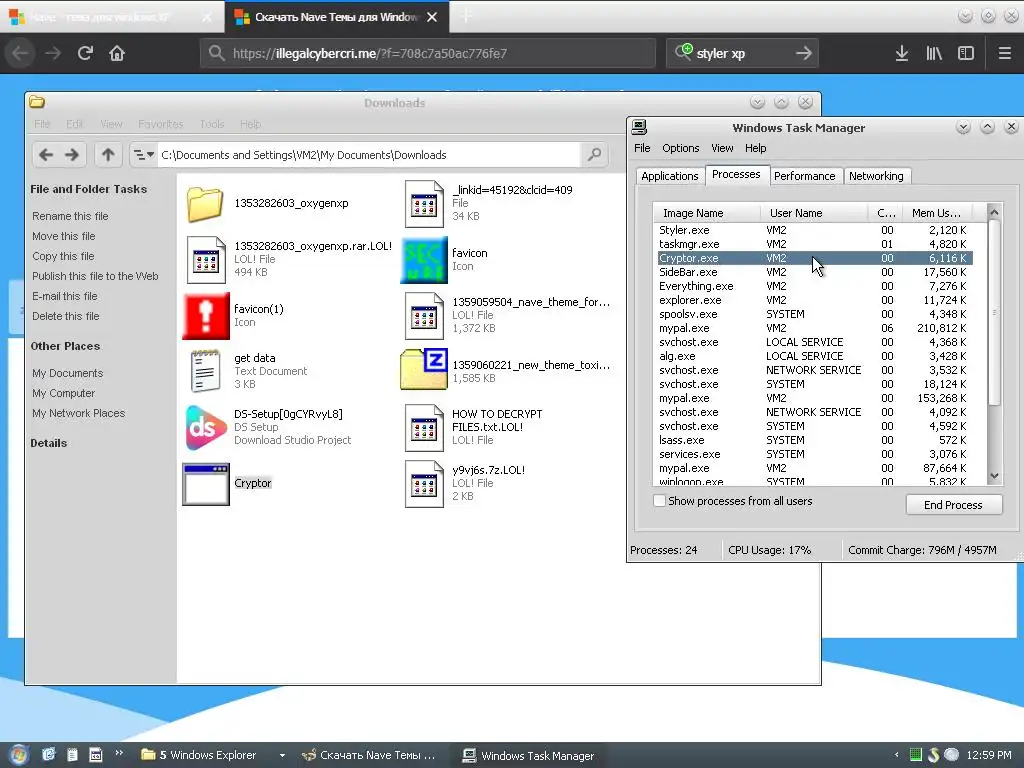1024x768 pixels.
Task: Click Delete this file link
Action: click(65, 316)
